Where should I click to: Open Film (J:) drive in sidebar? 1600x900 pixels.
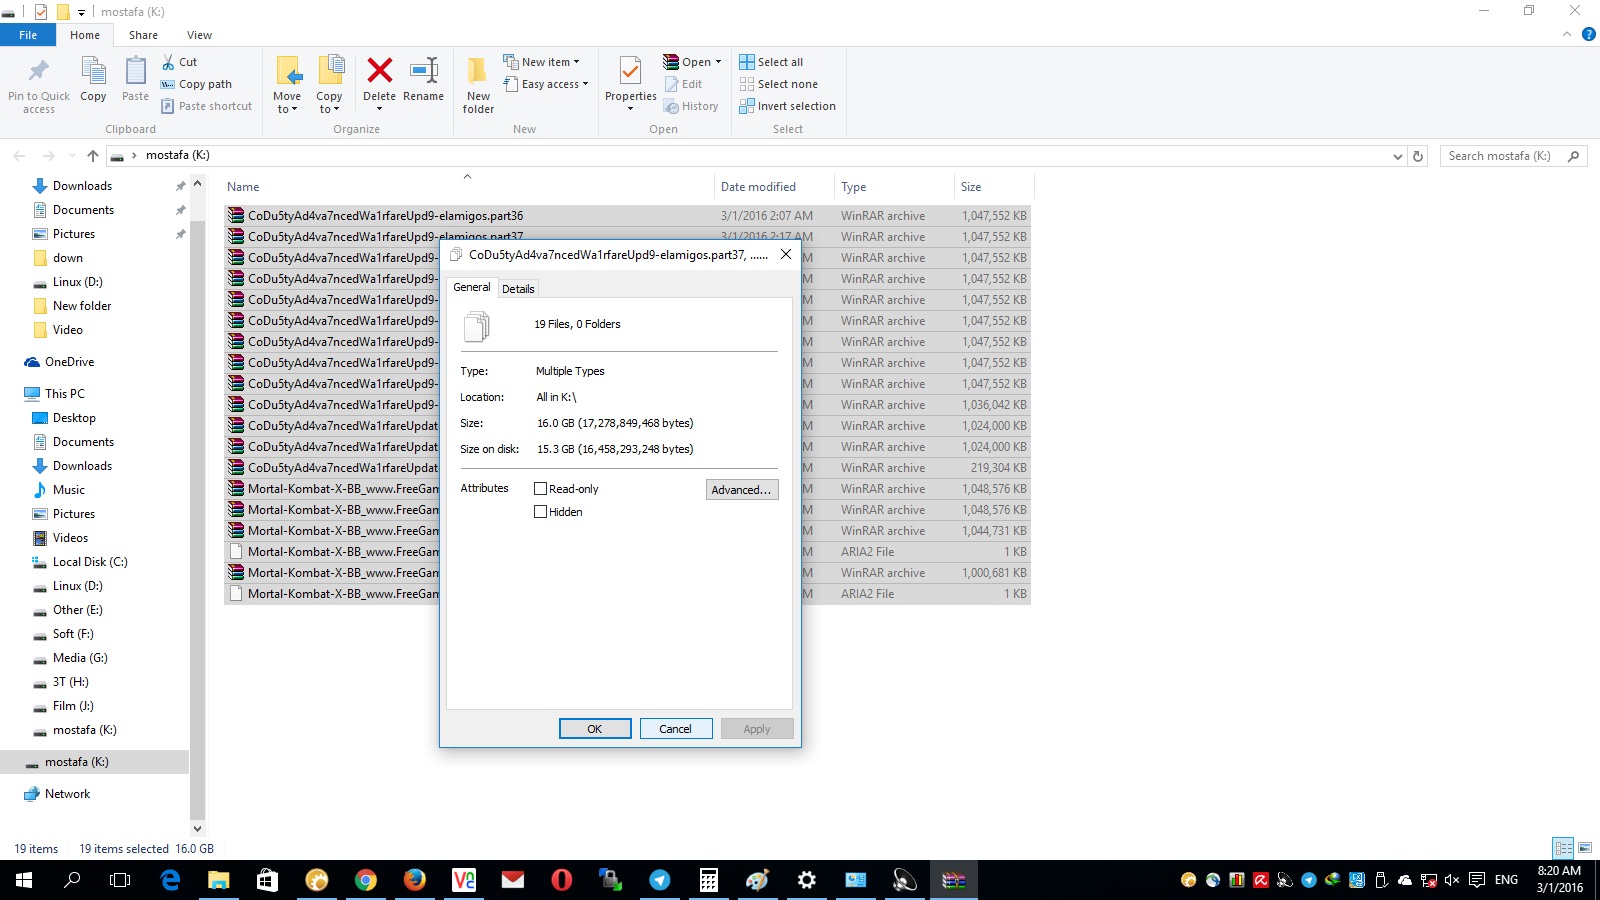[73, 706]
